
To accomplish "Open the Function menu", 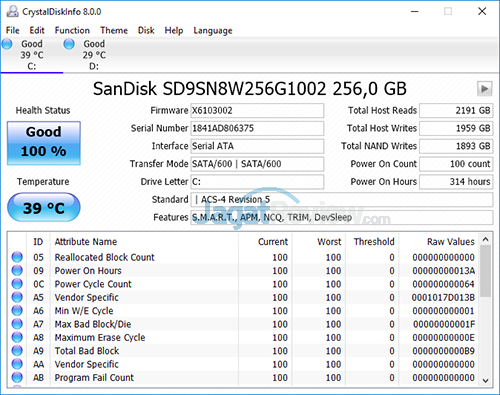I will pyautogui.click(x=72, y=30).
